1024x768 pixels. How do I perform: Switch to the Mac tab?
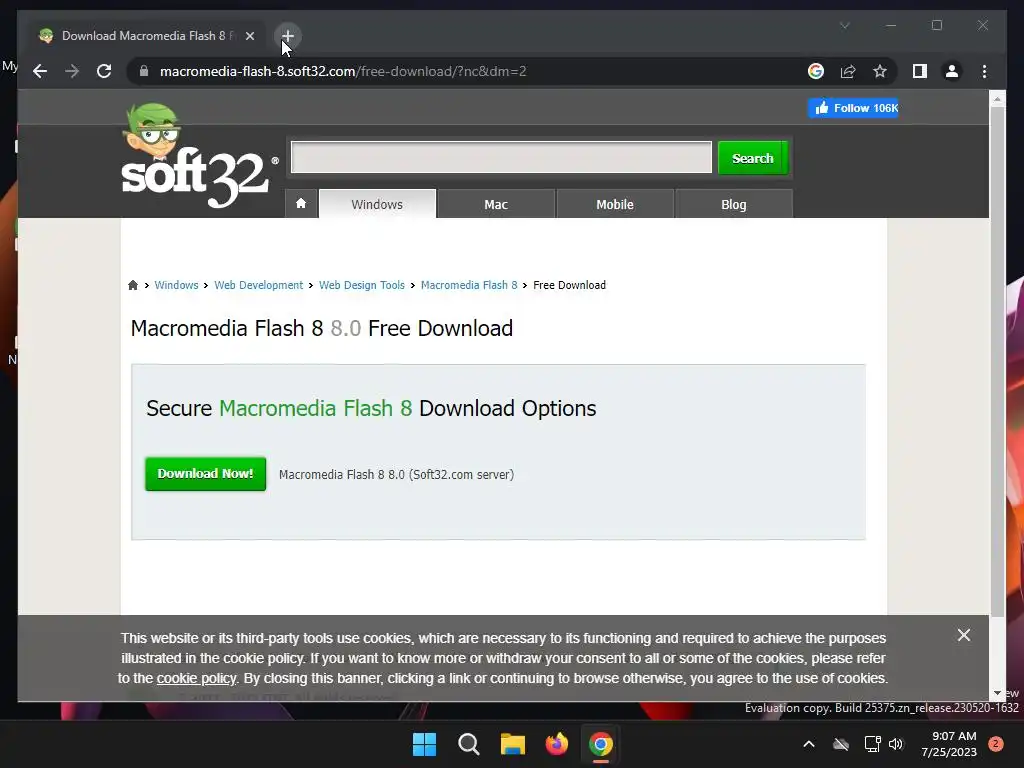tap(496, 204)
